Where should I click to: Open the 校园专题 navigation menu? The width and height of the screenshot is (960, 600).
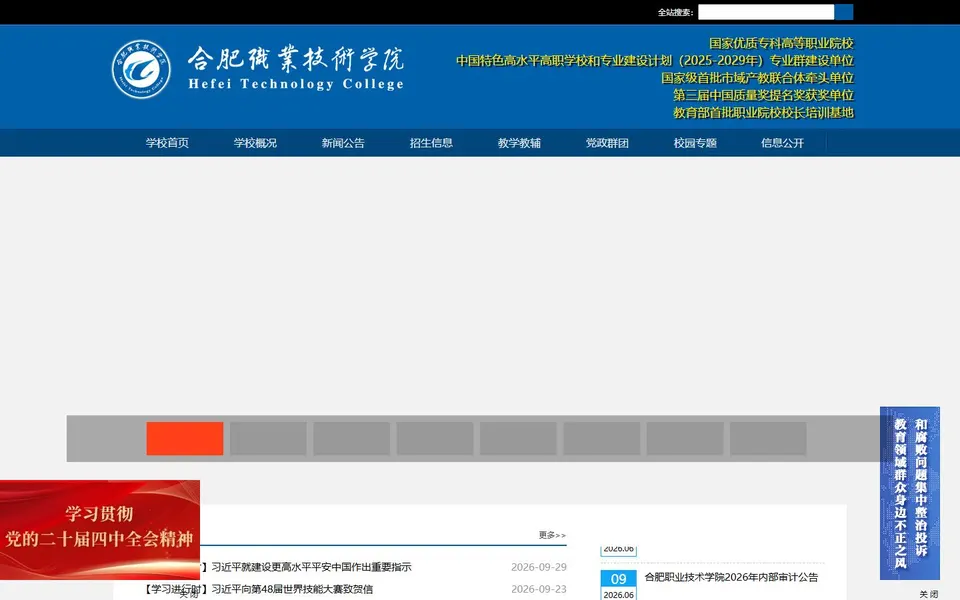[x=695, y=143]
